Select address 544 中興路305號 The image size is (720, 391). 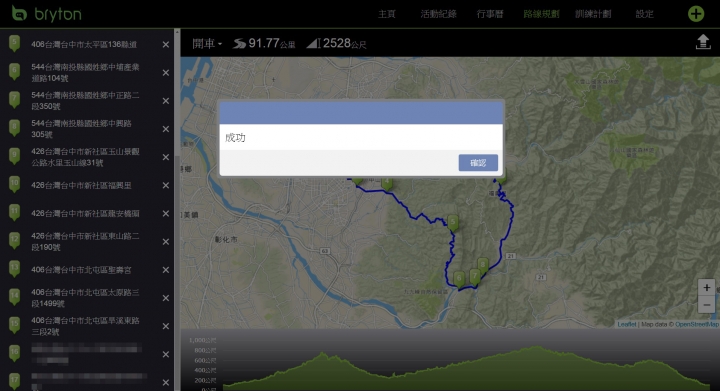tap(82, 129)
